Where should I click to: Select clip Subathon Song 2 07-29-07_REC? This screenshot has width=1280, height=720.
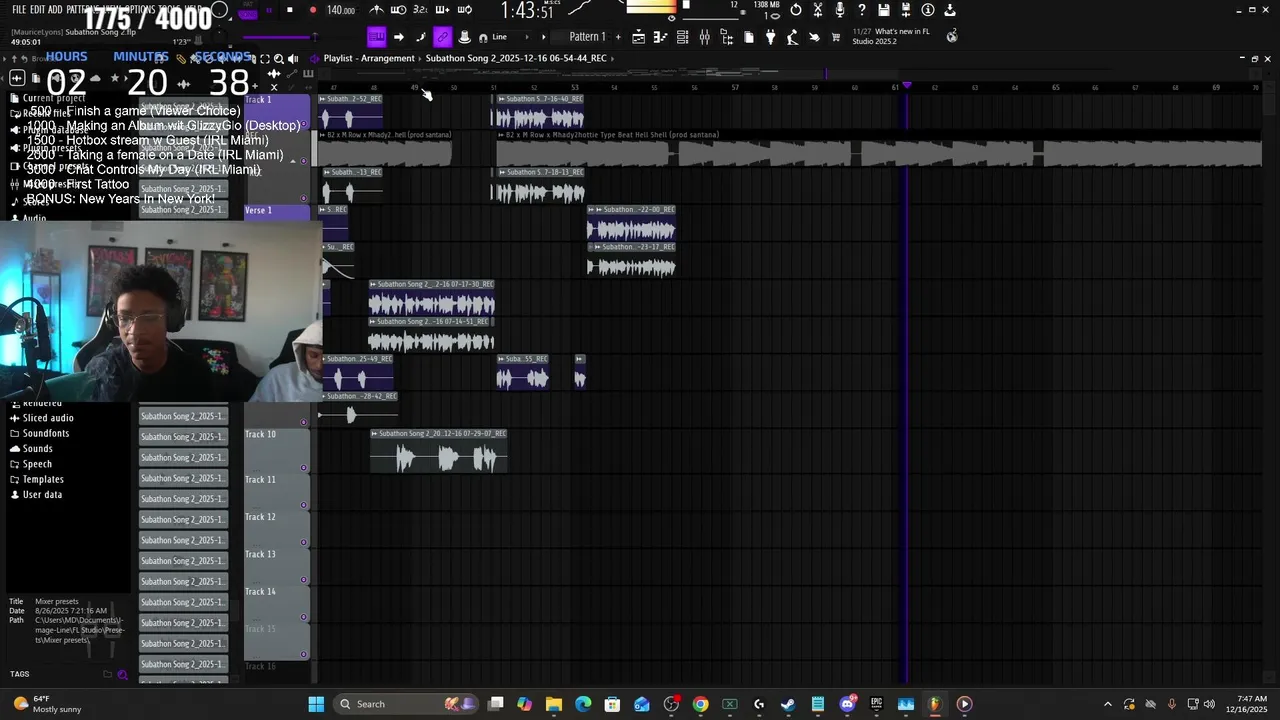[439, 451]
